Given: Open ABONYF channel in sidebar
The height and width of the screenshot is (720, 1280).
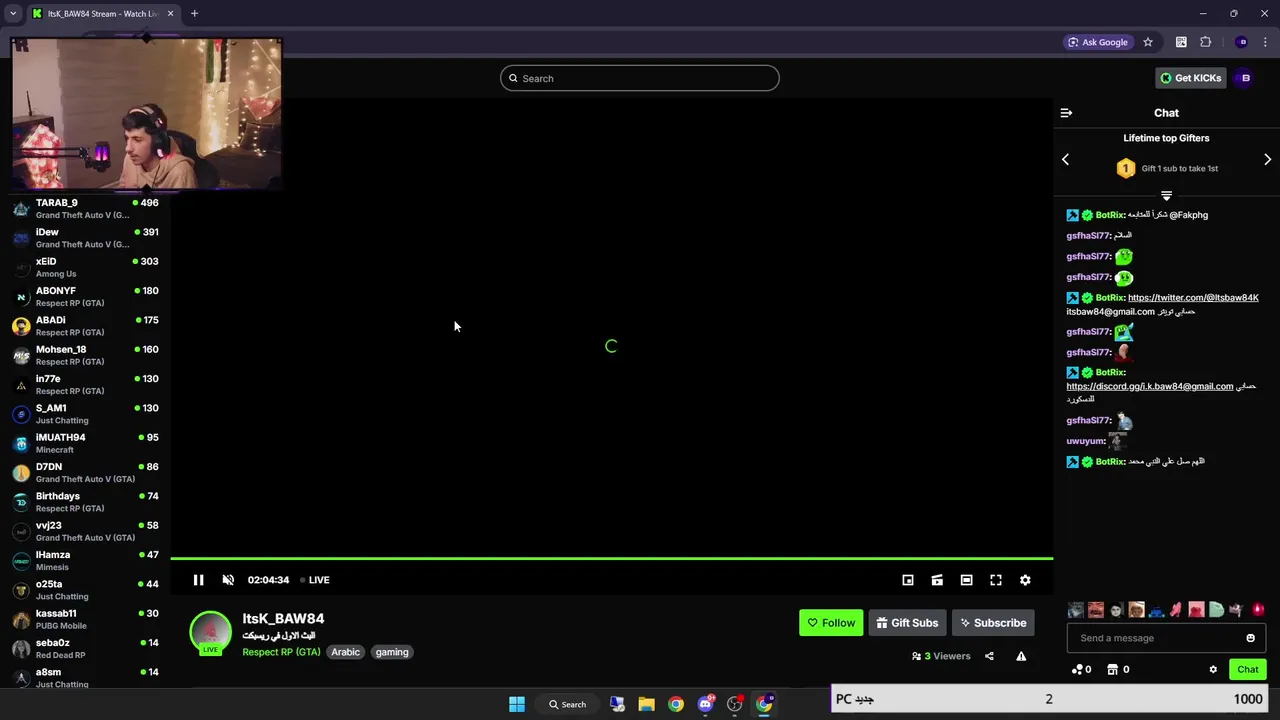Looking at the screenshot, I should (85, 297).
